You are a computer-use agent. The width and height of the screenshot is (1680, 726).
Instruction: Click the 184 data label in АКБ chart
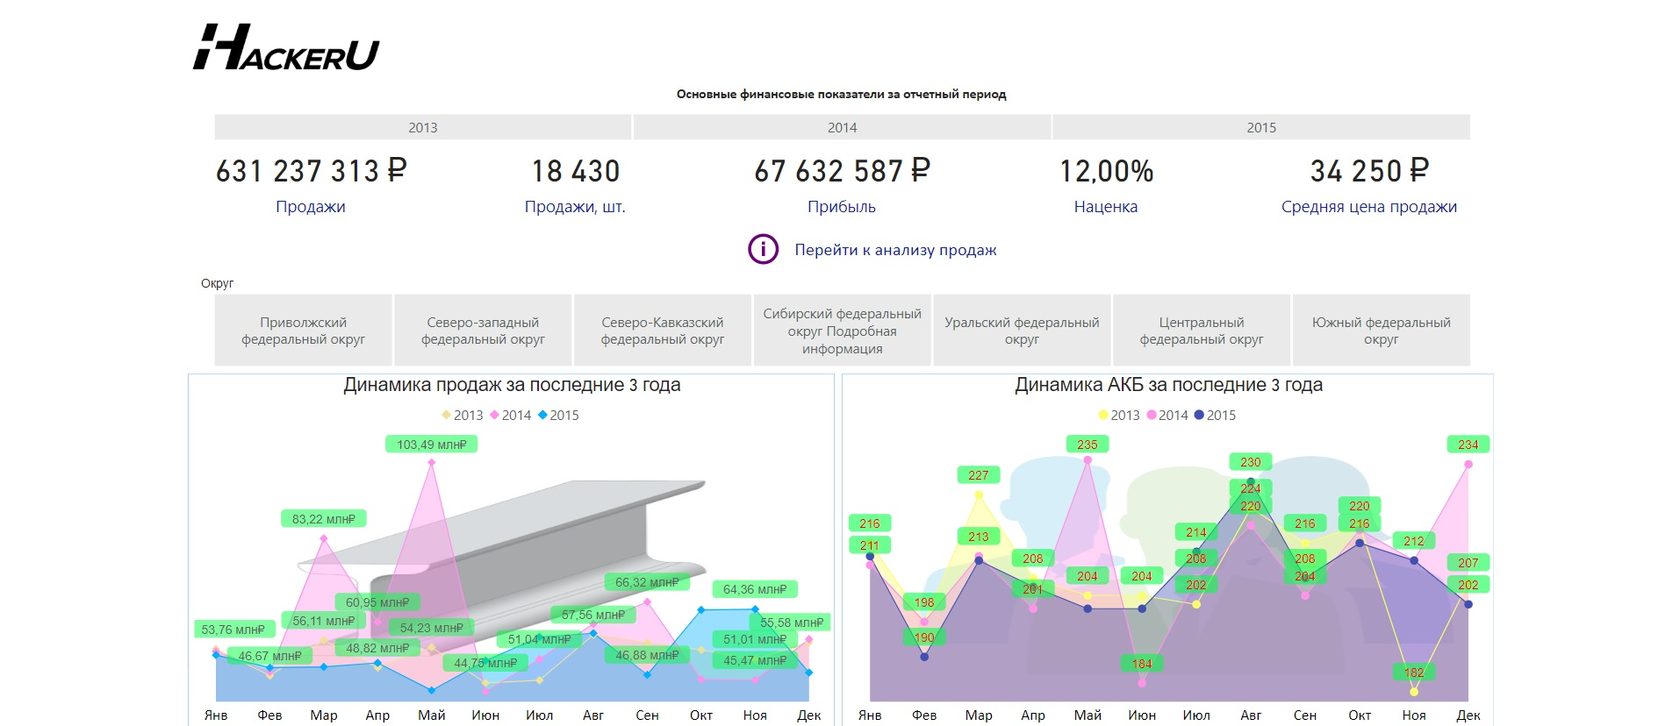[1142, 663]
